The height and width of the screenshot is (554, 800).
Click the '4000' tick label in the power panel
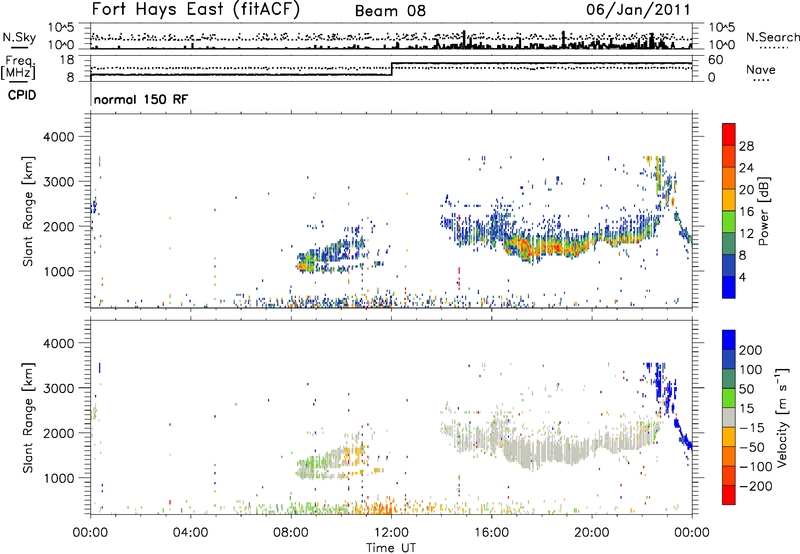pos(58,137)
